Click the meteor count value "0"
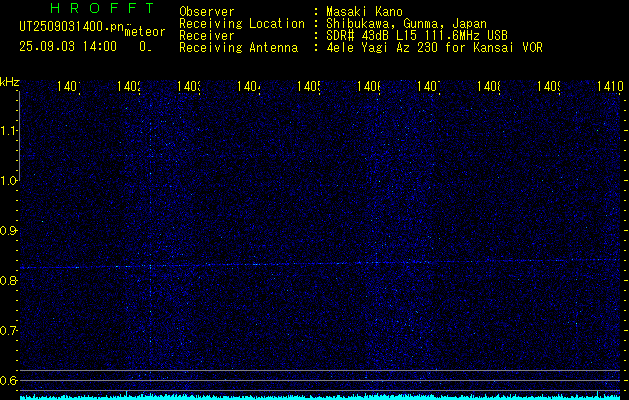 pos(143,47)
